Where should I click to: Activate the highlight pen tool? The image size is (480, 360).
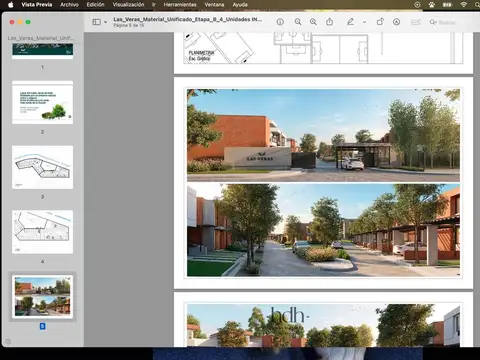click(x=350, y=22)
